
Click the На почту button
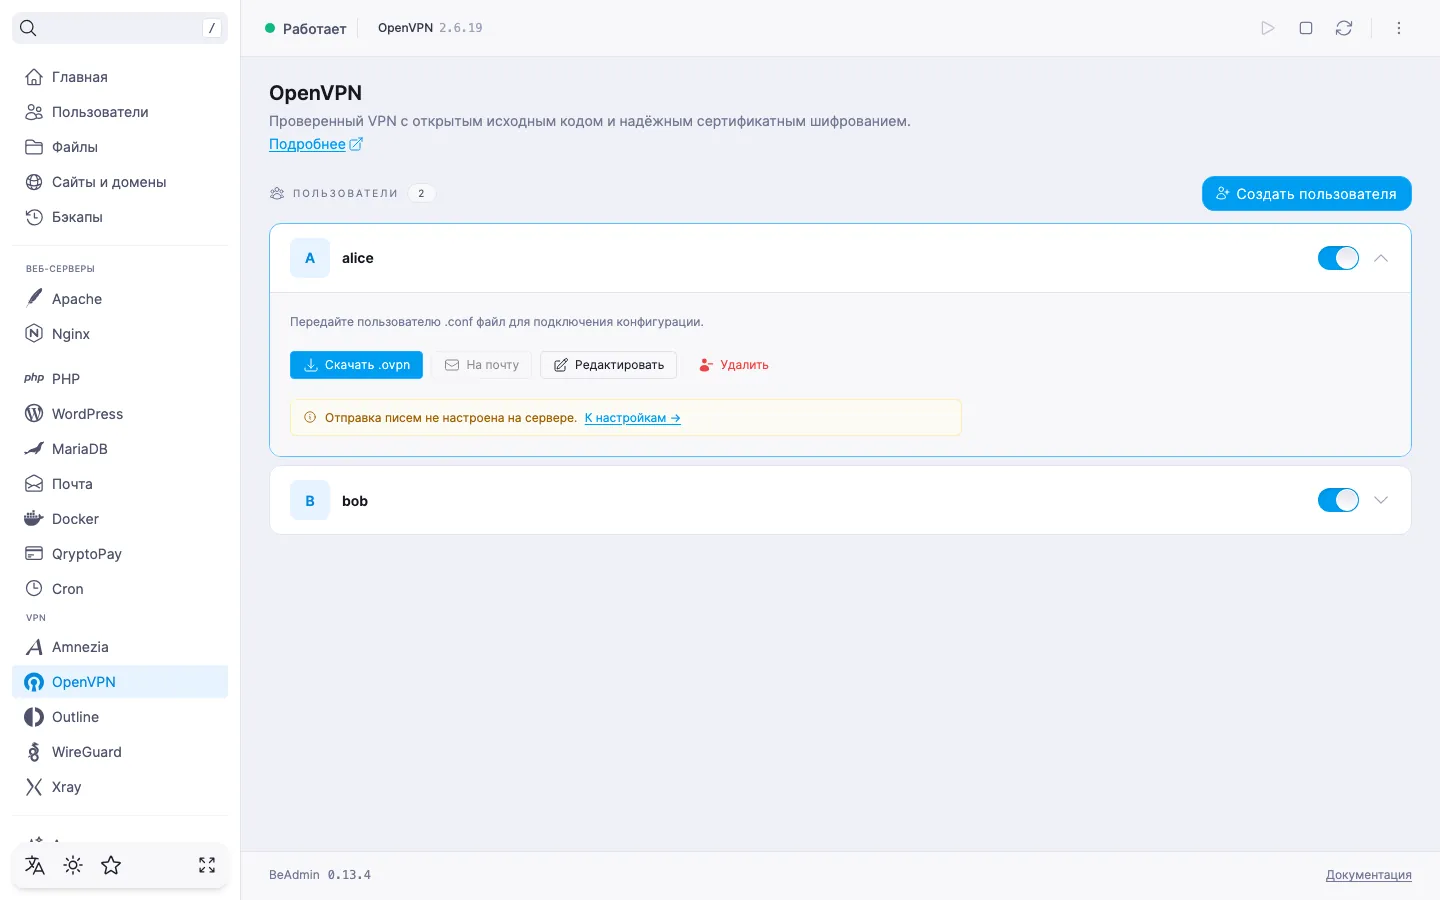click(481, 365)
